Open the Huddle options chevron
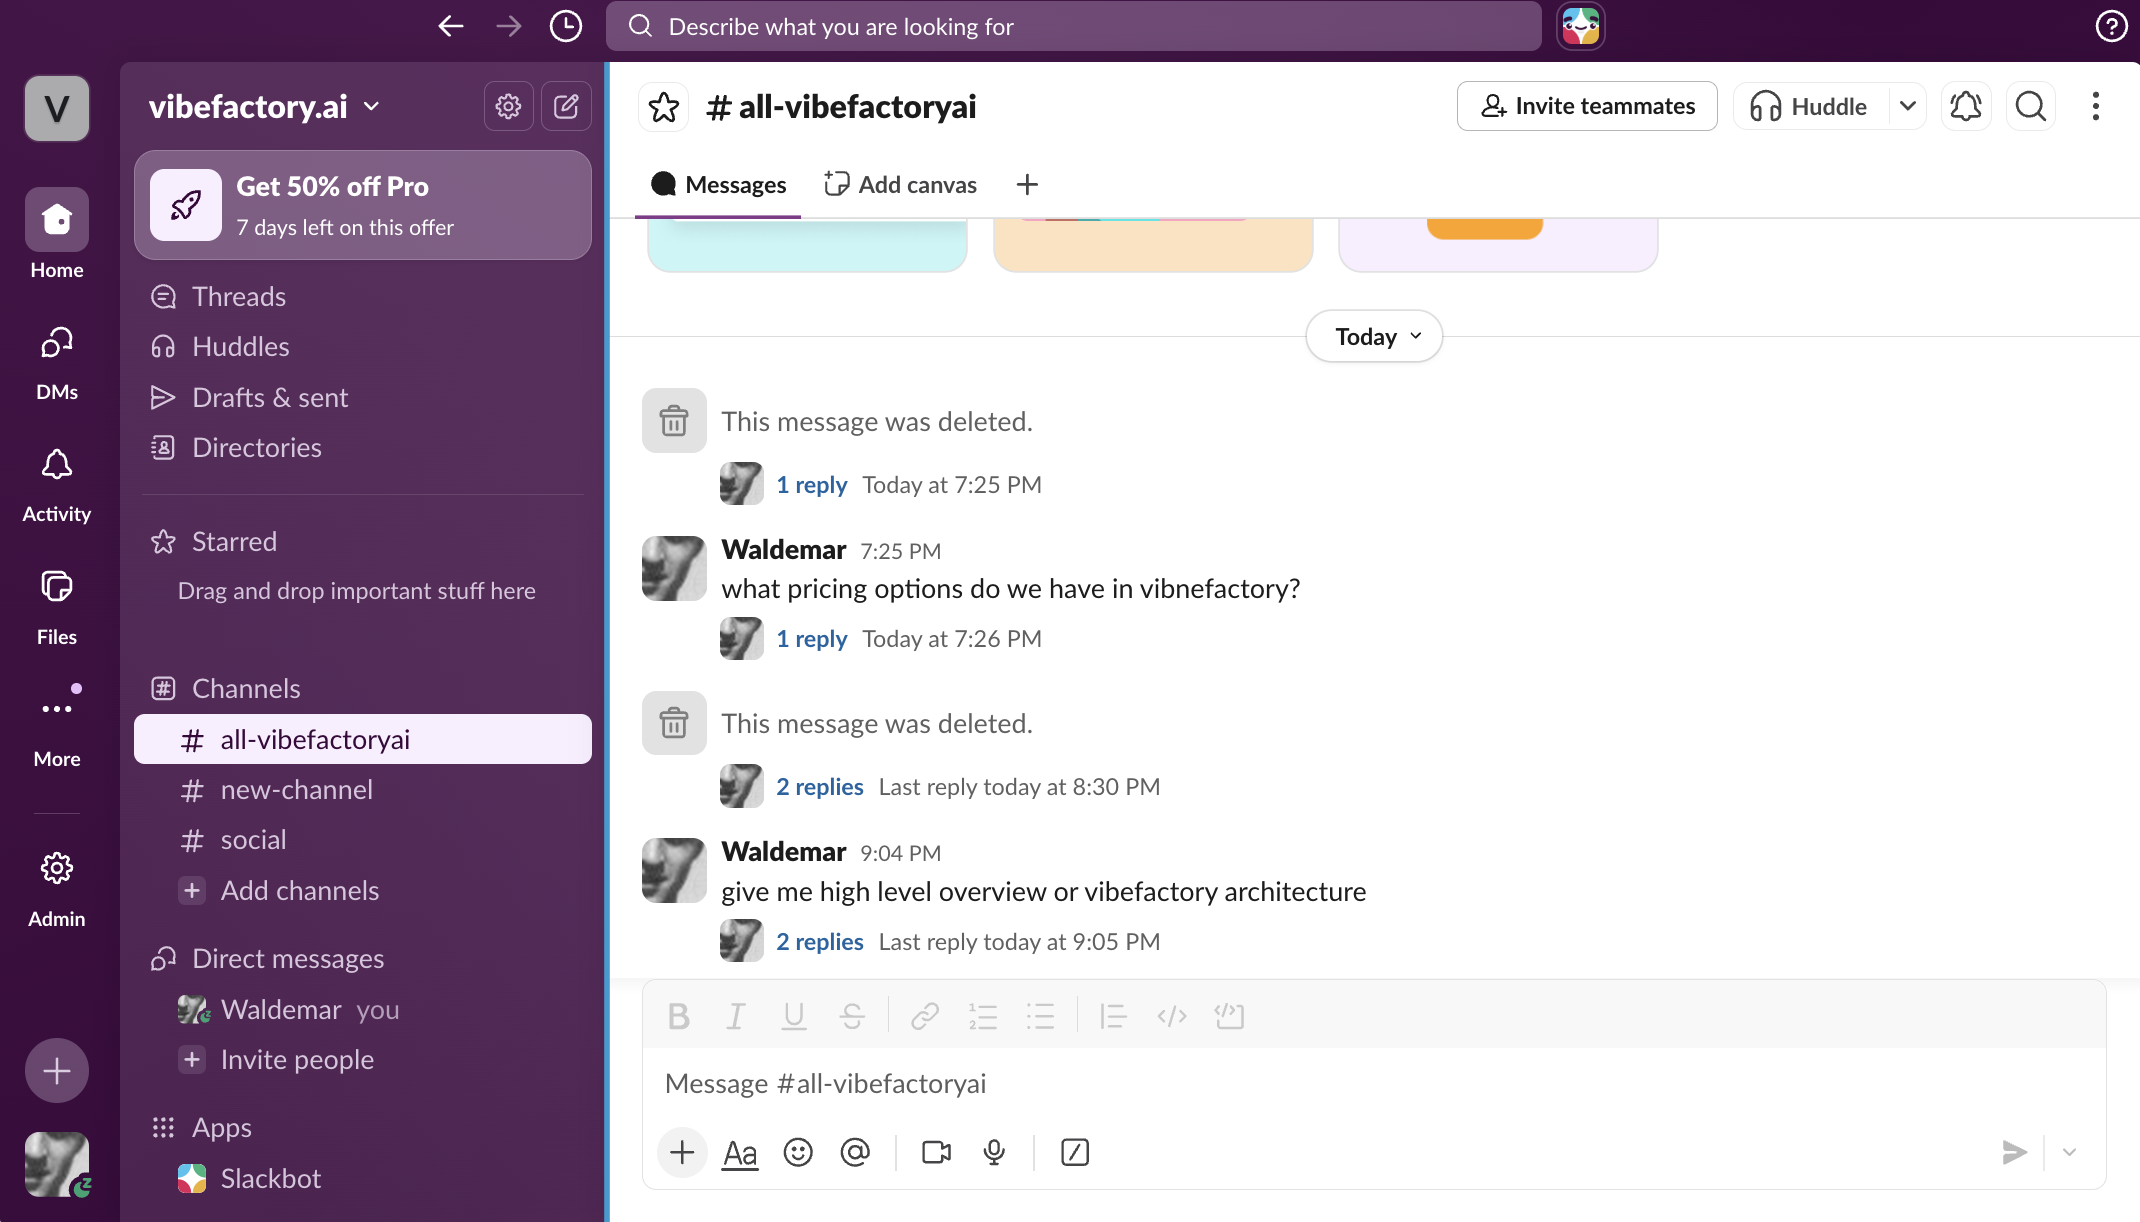Viewport: 2140px width, 1222px height. (x=1908, y=106)
